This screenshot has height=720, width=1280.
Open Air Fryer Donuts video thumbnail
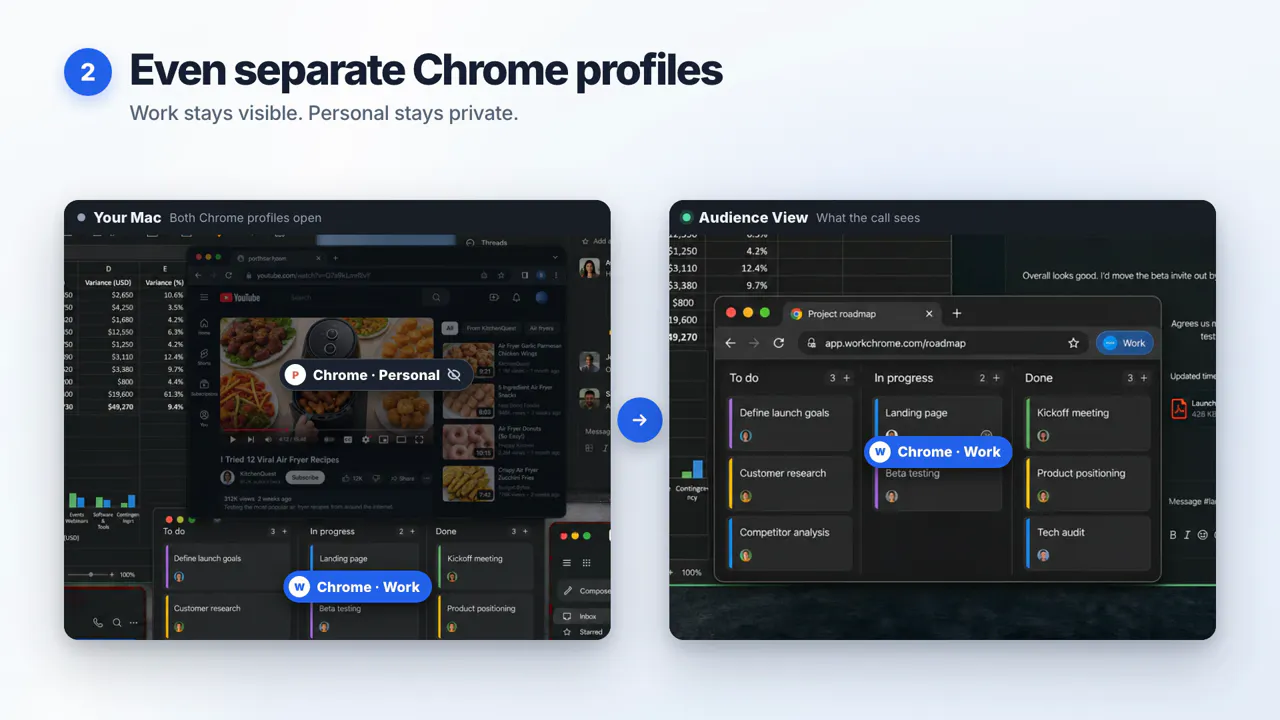click(x=468, y=441)
